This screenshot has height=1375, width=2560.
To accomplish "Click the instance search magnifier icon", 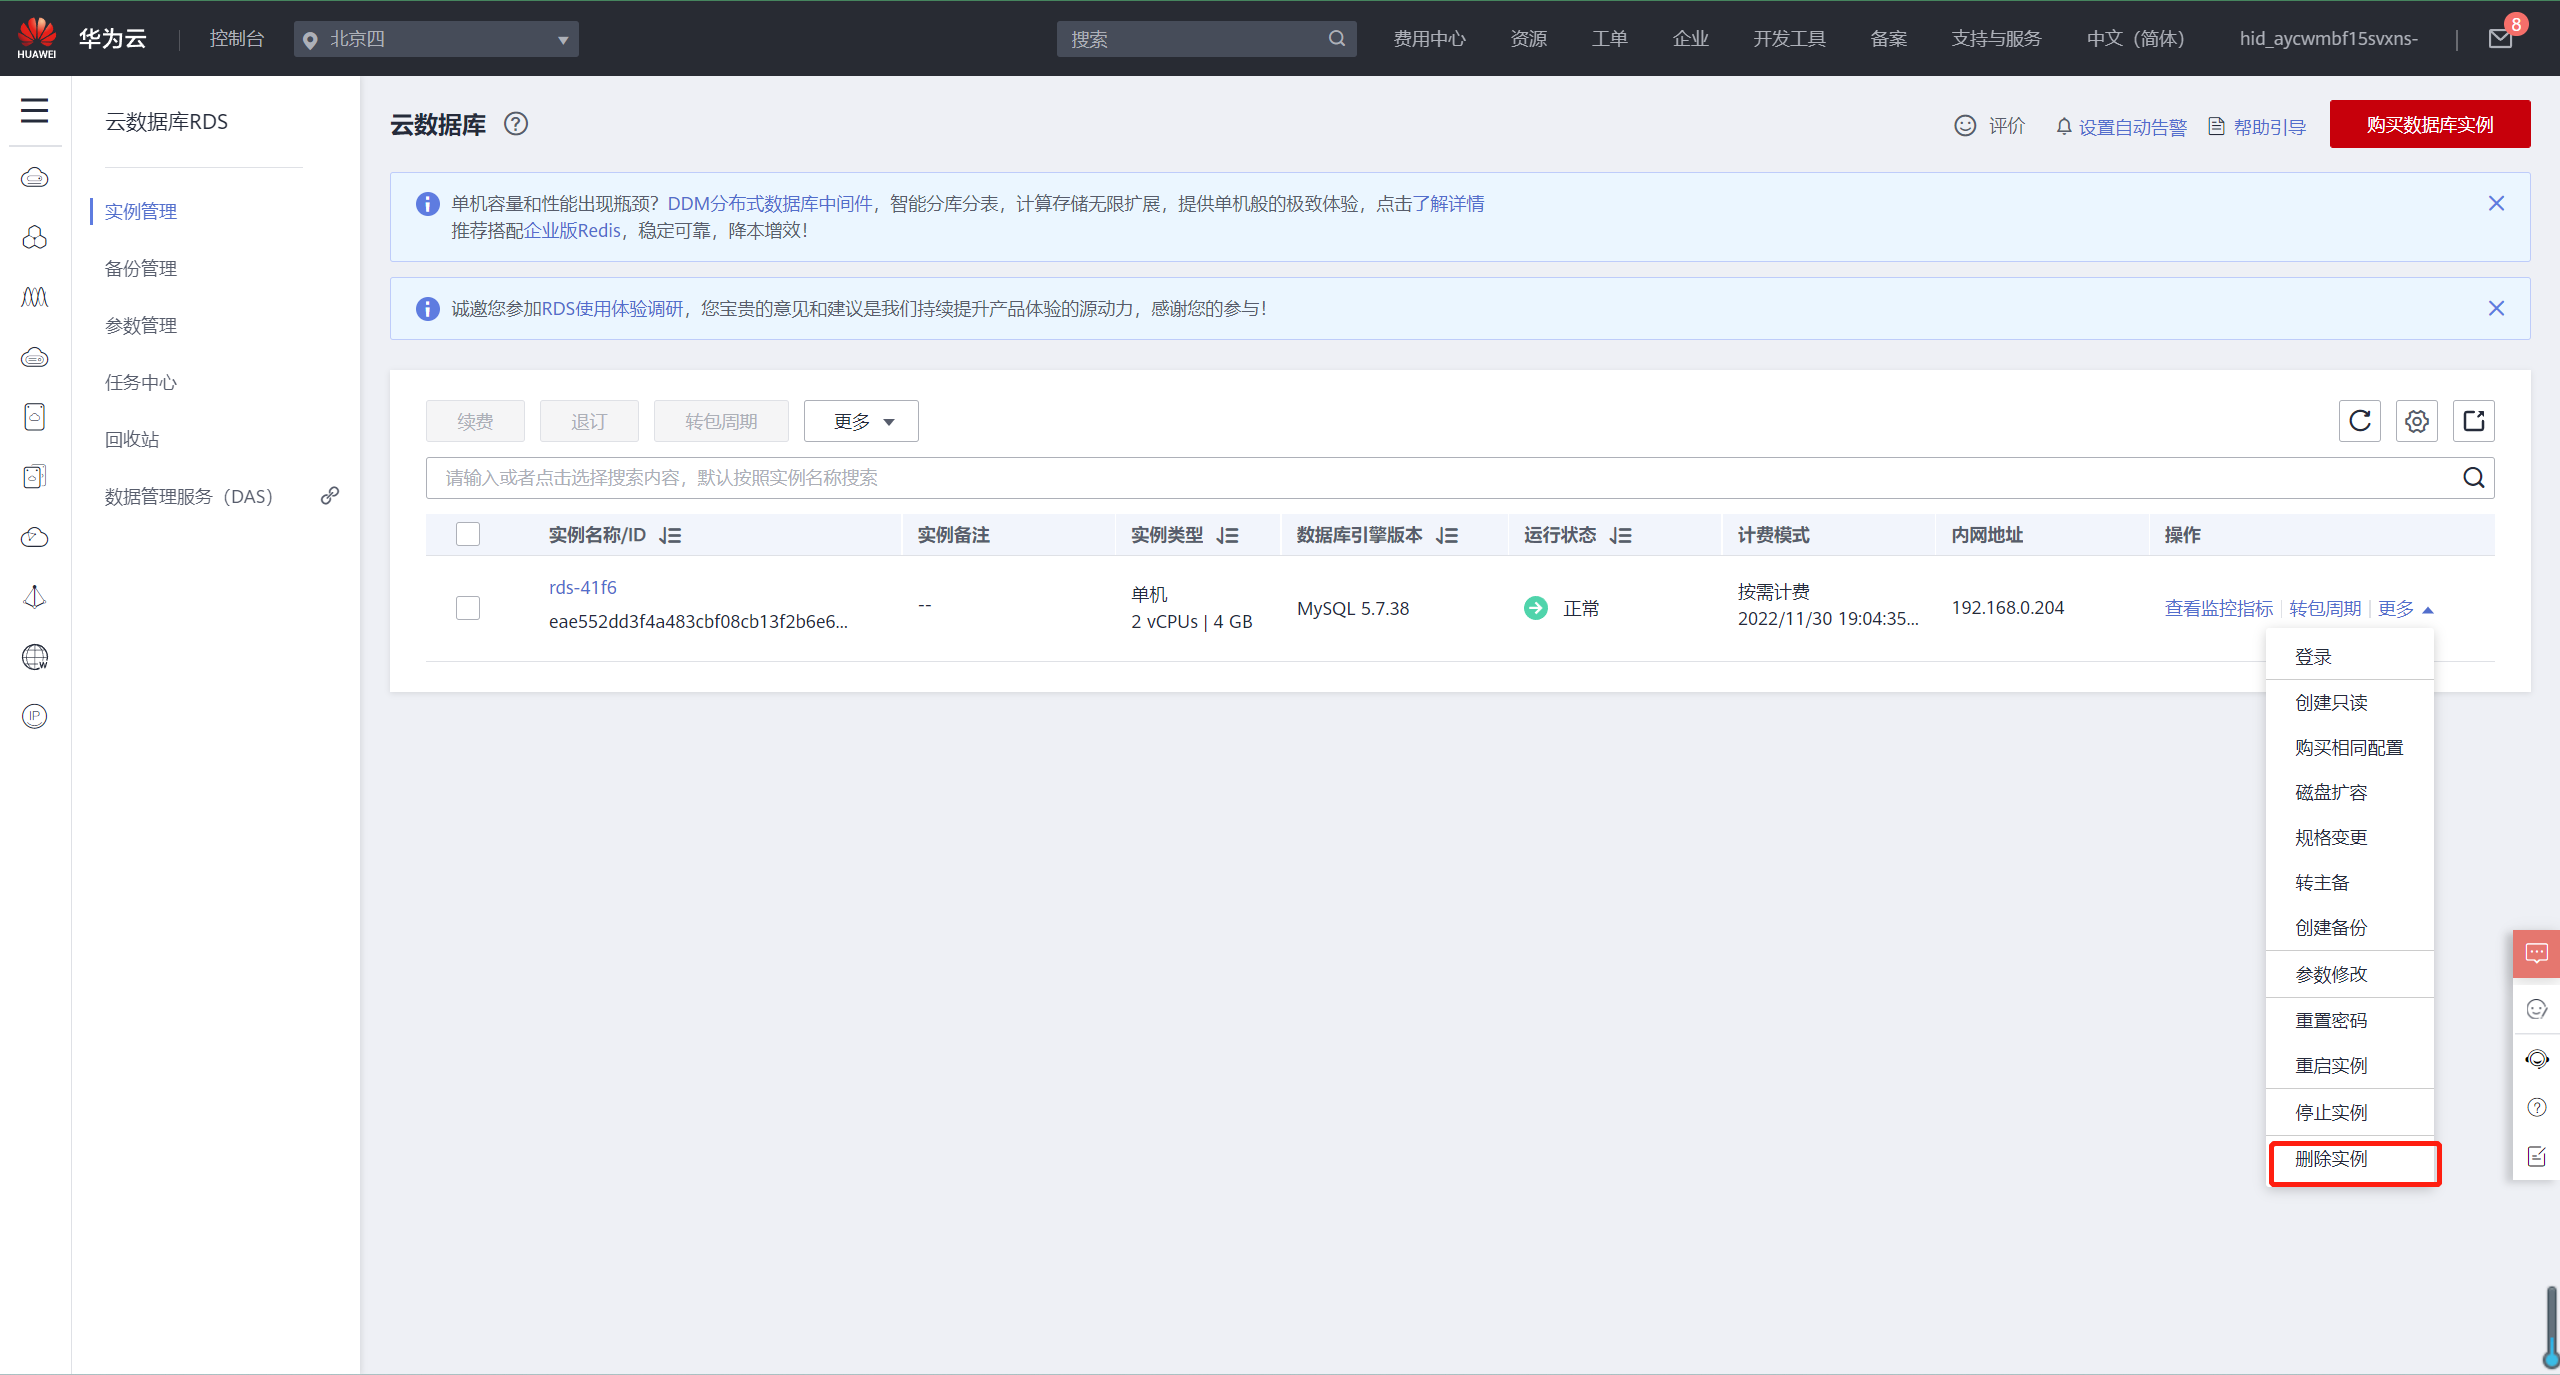I will point(2473,478).
